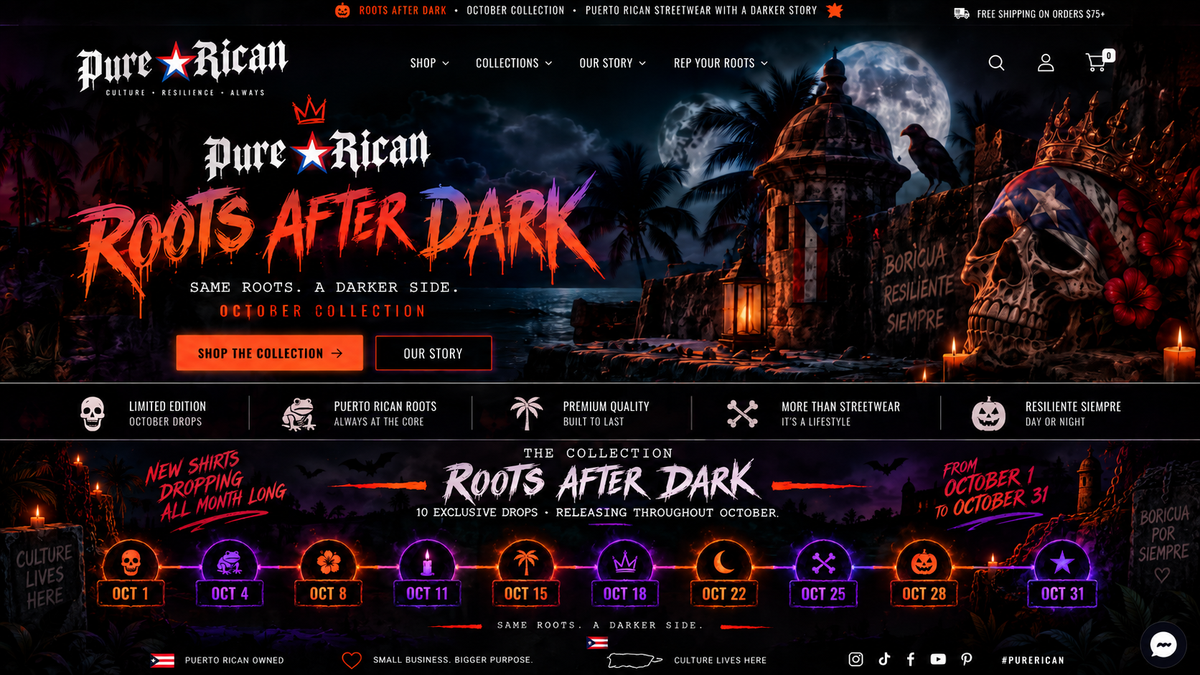Expand the Shop dropdown menu
Screen dimensions: 1200x675
pos(429,63)
